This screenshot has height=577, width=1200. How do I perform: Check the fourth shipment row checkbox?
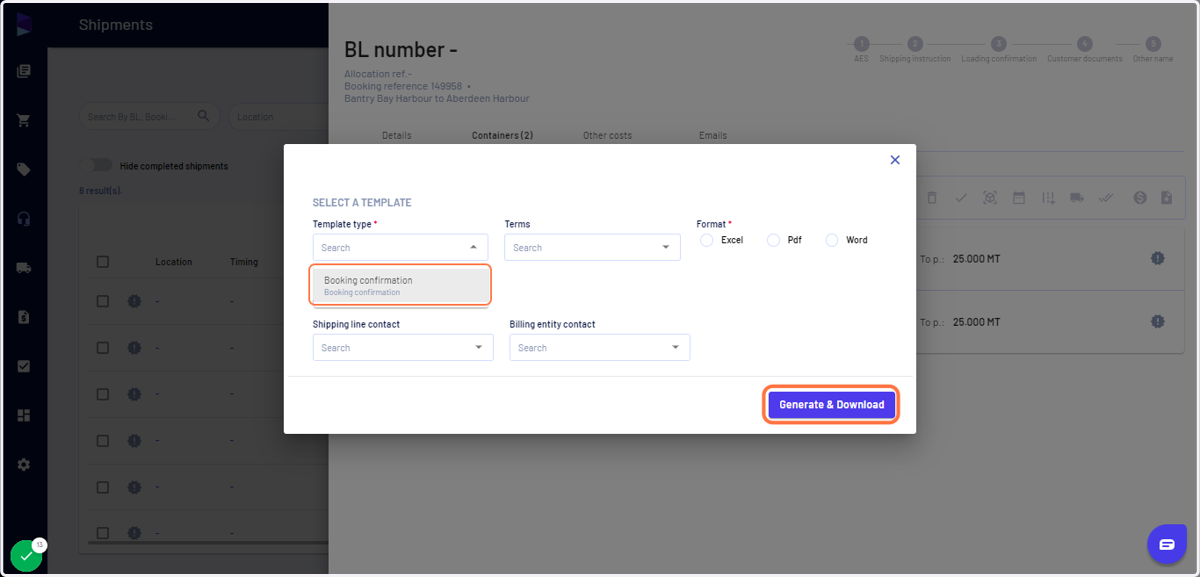(x=102, y=440)
